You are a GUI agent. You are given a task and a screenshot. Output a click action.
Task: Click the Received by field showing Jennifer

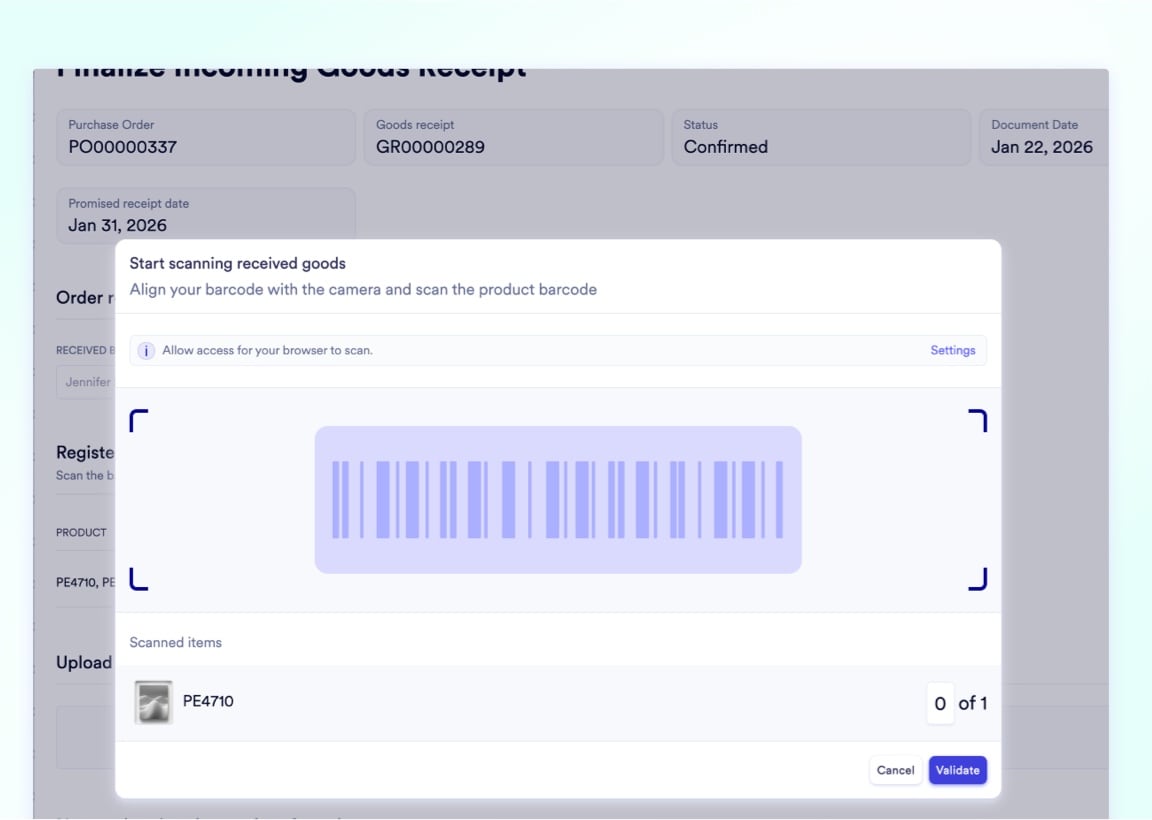(86, 382)
